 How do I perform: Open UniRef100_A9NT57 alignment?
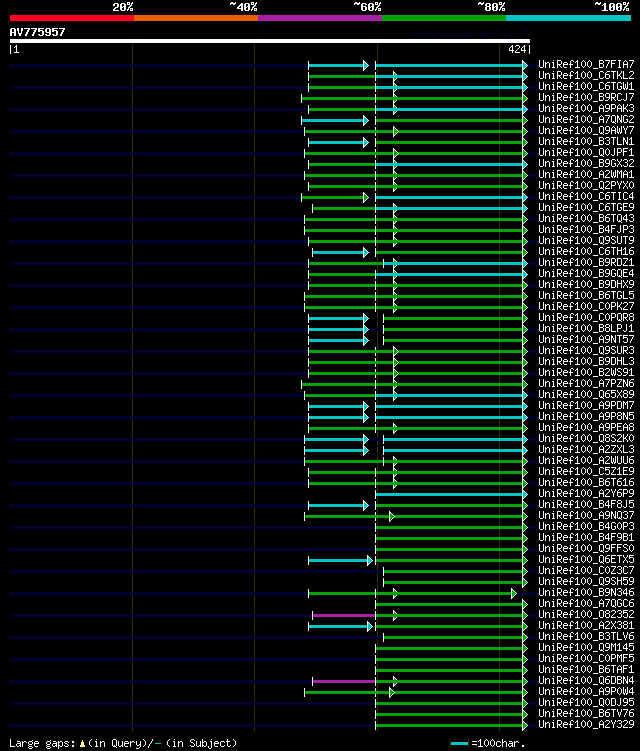pyautogui.click(x=586, y=340)
